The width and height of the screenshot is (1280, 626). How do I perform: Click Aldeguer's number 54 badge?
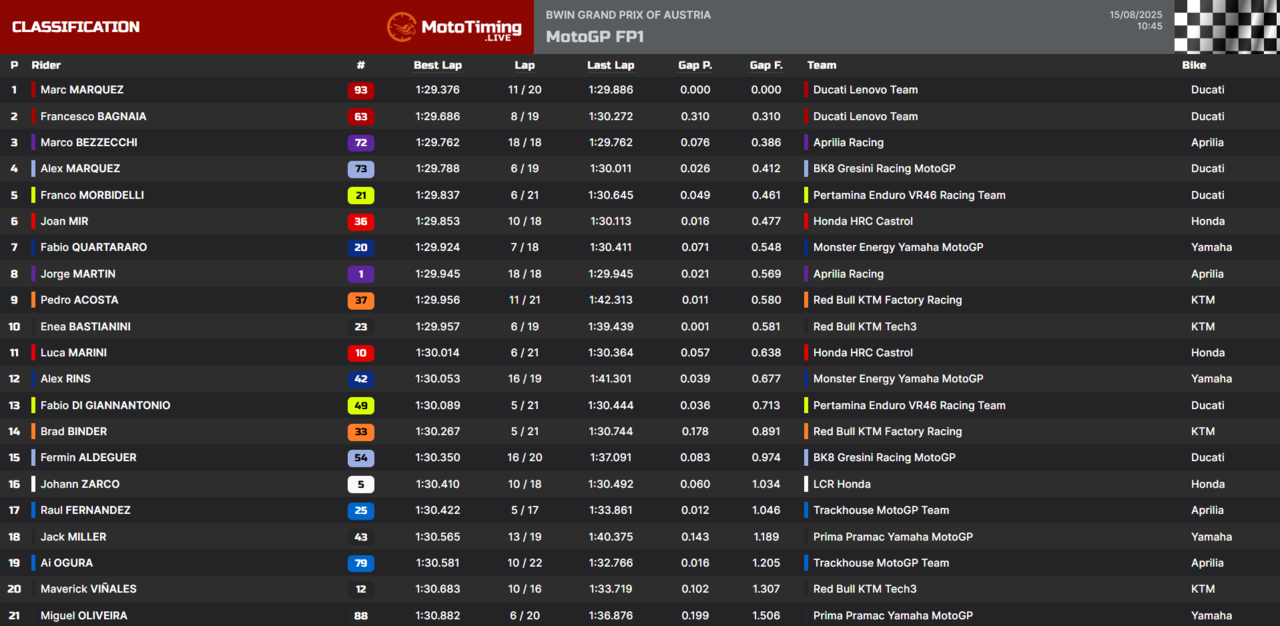tap(361, 458)
